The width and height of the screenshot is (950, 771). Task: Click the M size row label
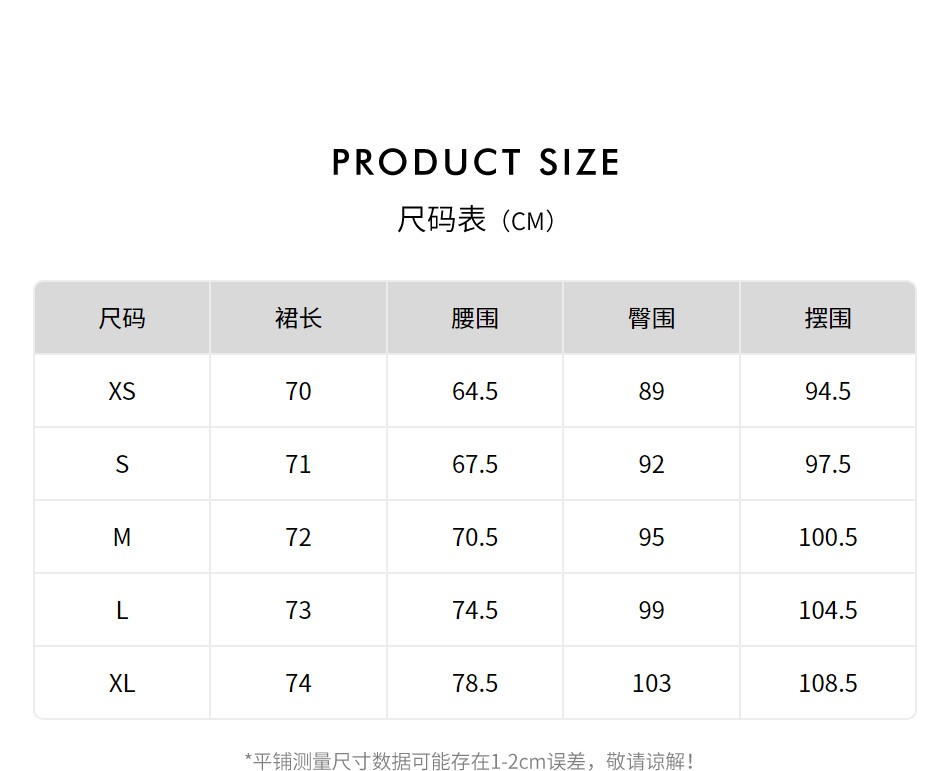122,537
